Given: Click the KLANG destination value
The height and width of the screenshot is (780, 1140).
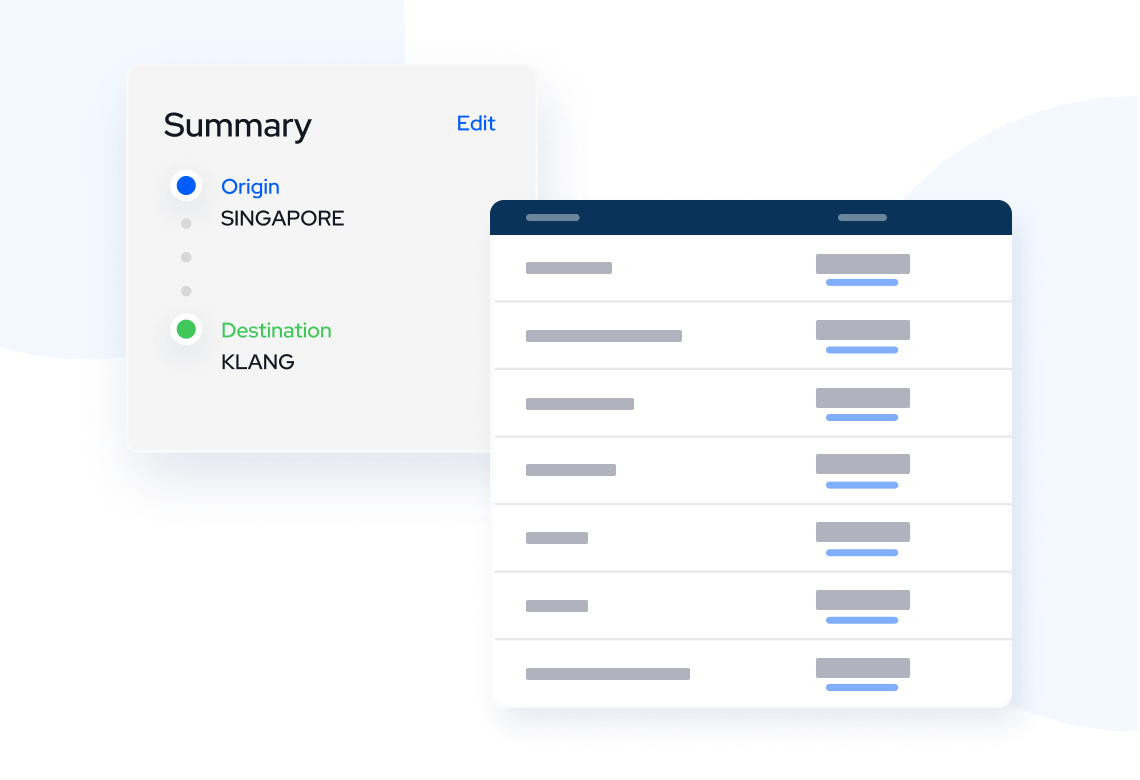Looking at the screenshot, I should coord(257,361).
